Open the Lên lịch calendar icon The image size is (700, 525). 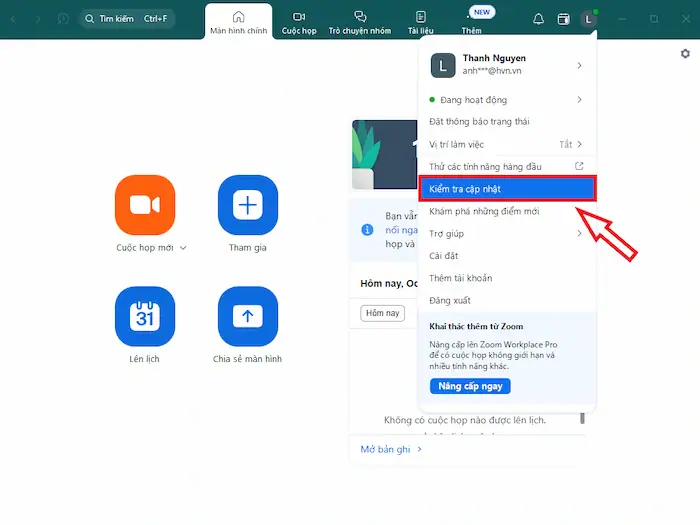click(145, 316)
